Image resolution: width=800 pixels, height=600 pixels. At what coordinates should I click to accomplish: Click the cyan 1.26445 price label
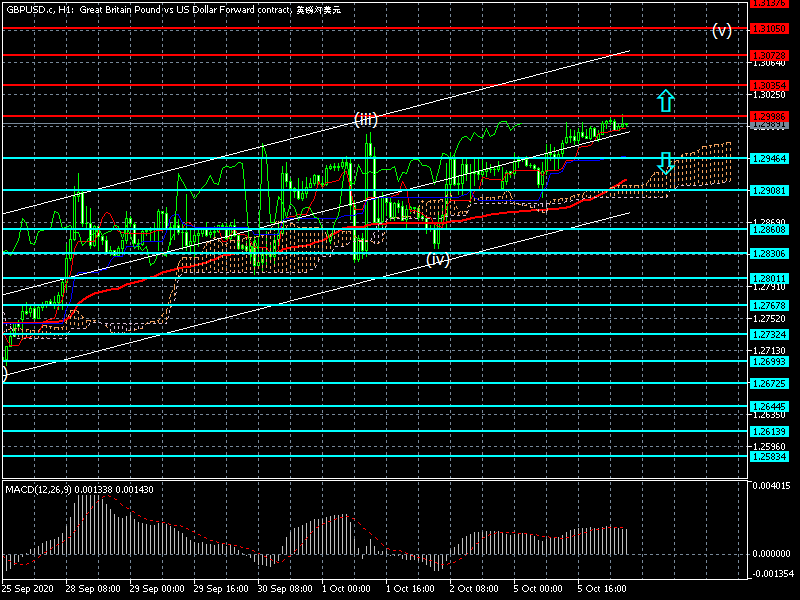[769, 407]
